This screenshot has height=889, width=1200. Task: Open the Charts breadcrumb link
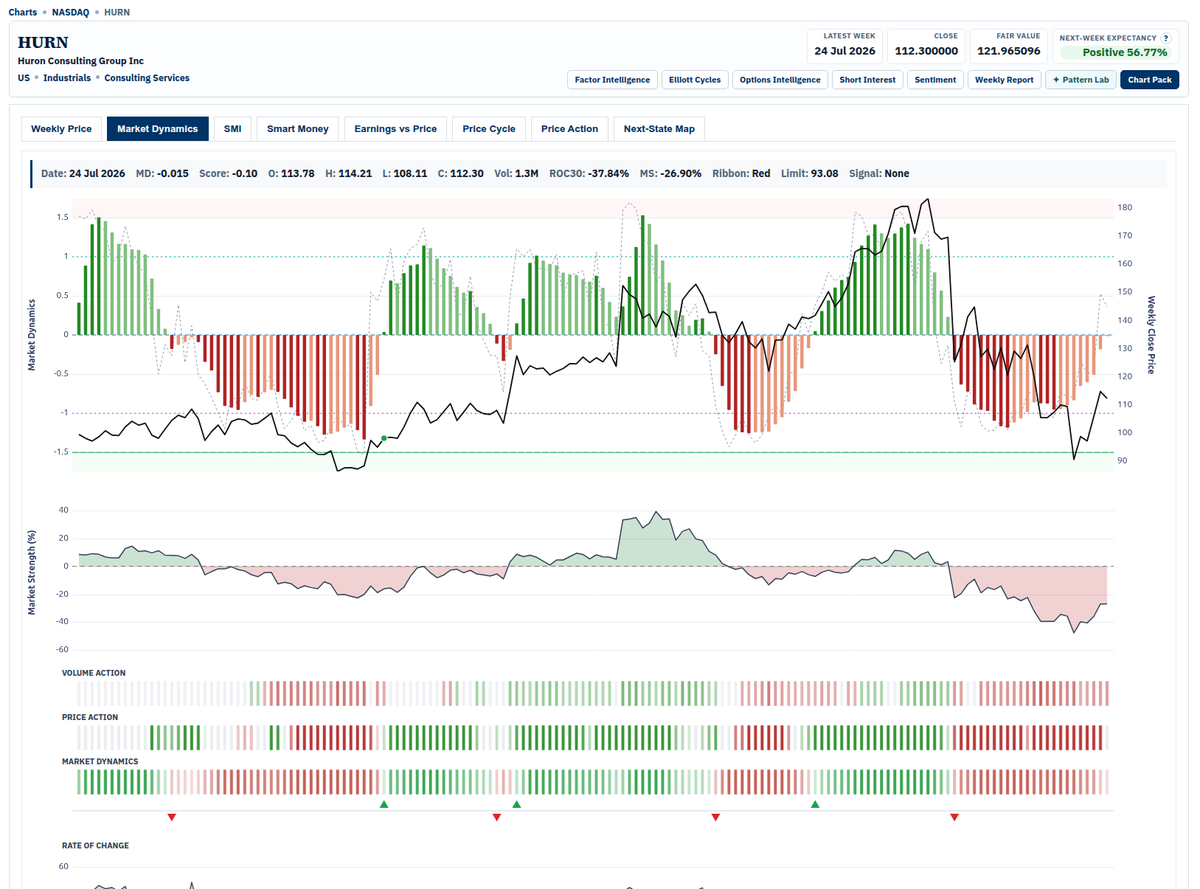click(x=22, y=12)
